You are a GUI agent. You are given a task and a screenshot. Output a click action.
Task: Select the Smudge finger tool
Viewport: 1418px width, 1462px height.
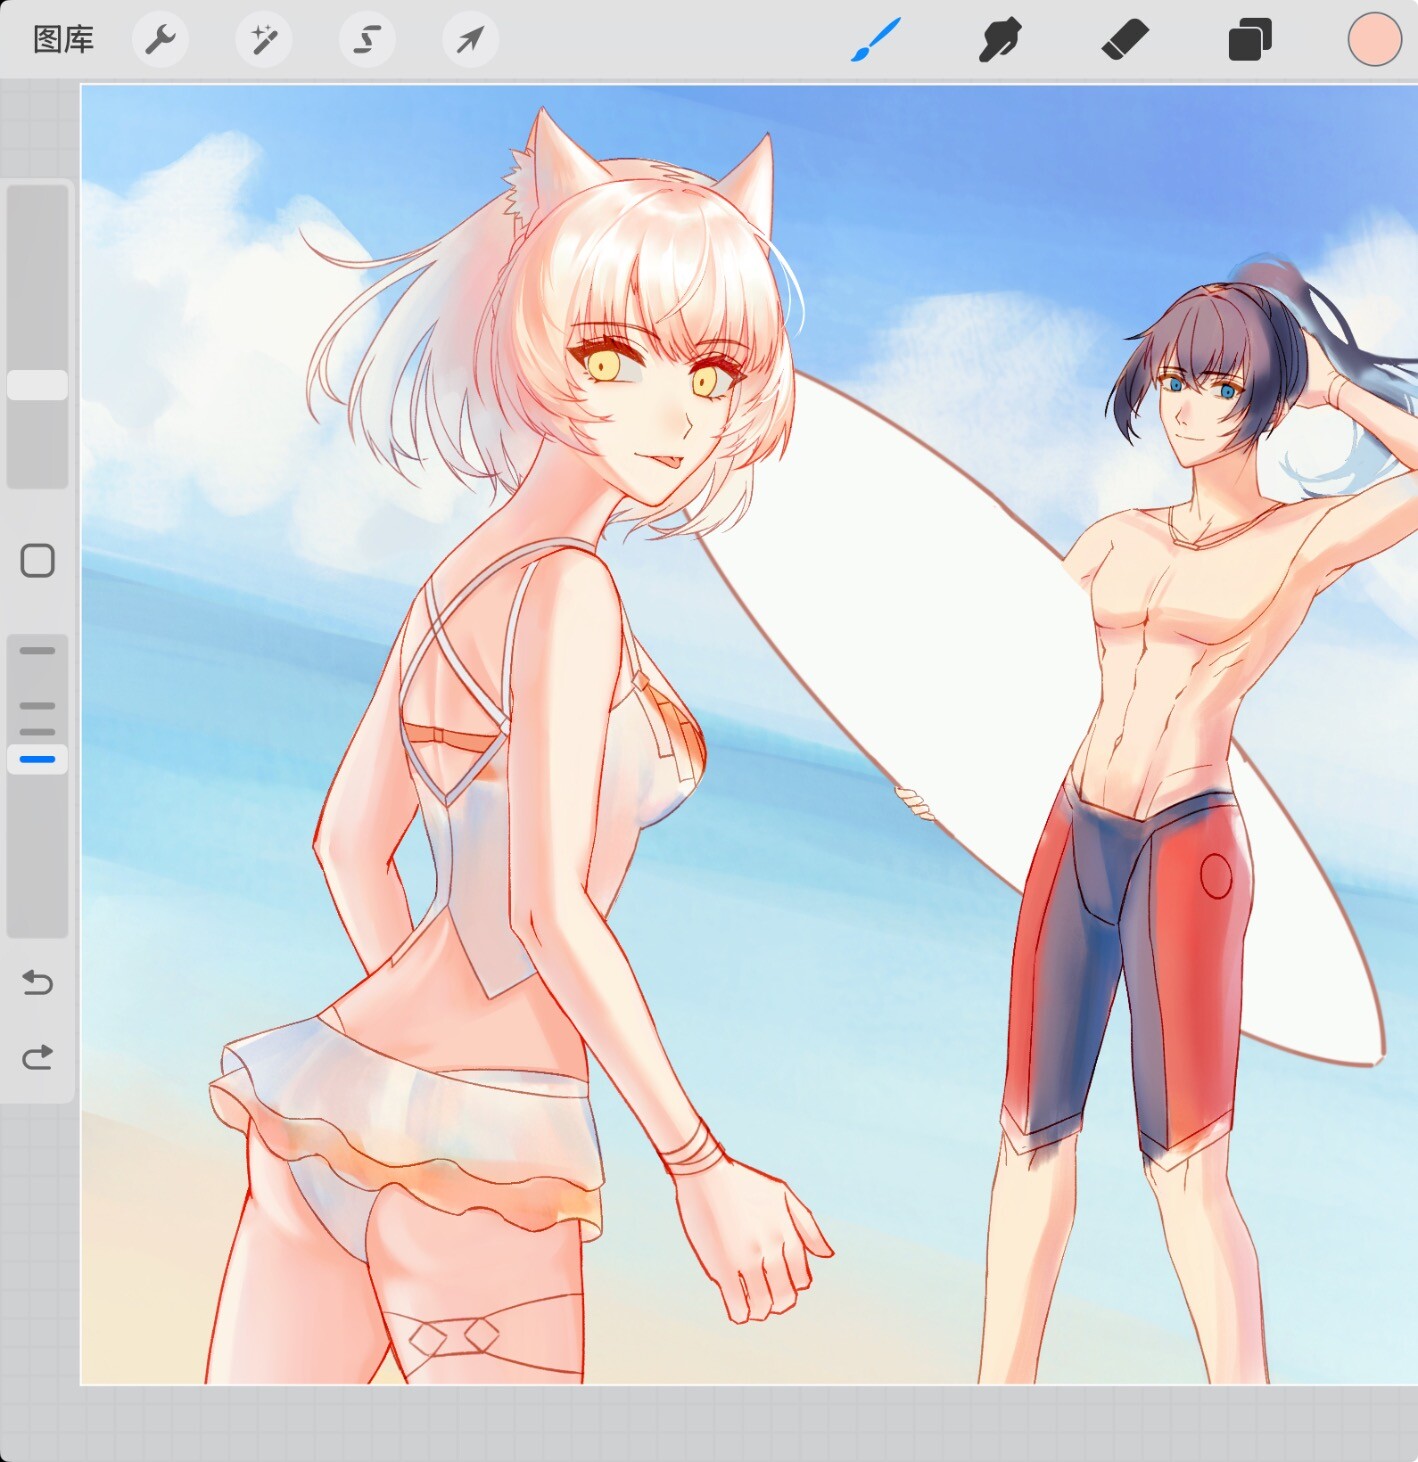1000,40
